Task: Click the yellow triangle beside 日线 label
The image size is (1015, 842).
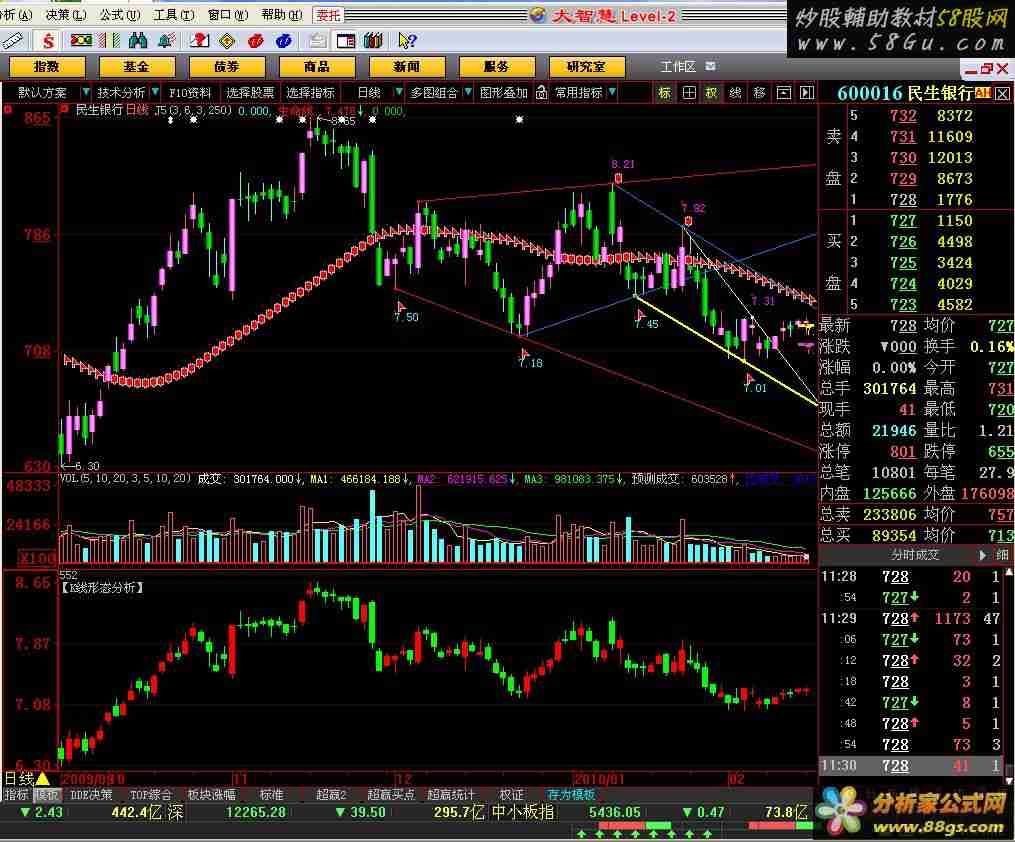Action: click(x=43, y=779)
